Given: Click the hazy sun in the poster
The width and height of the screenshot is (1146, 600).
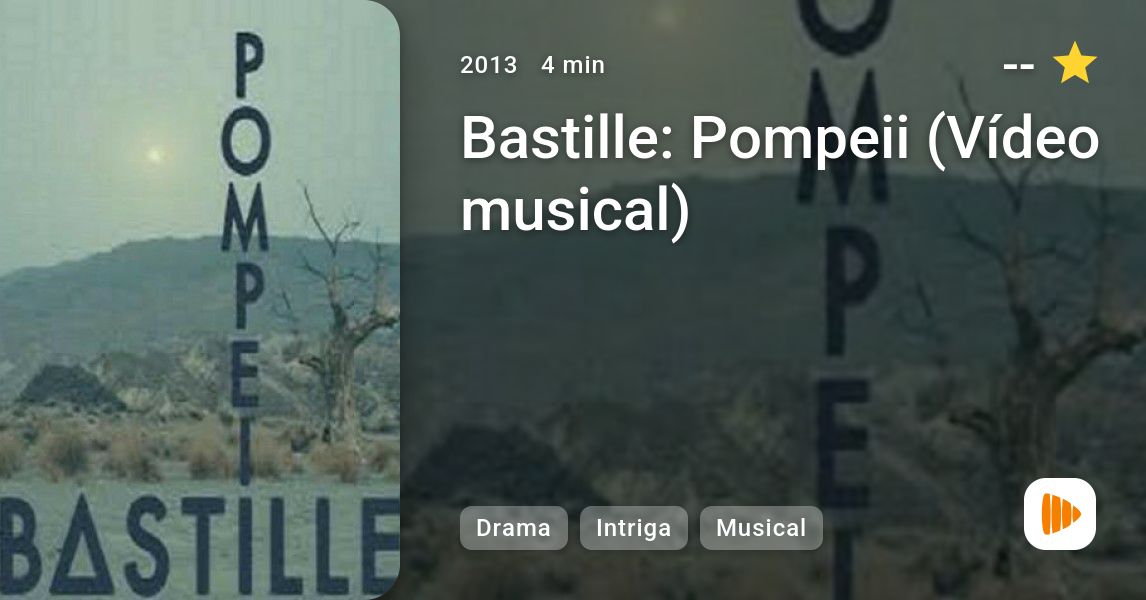Looking at the screenshot, I should (154, 155).
